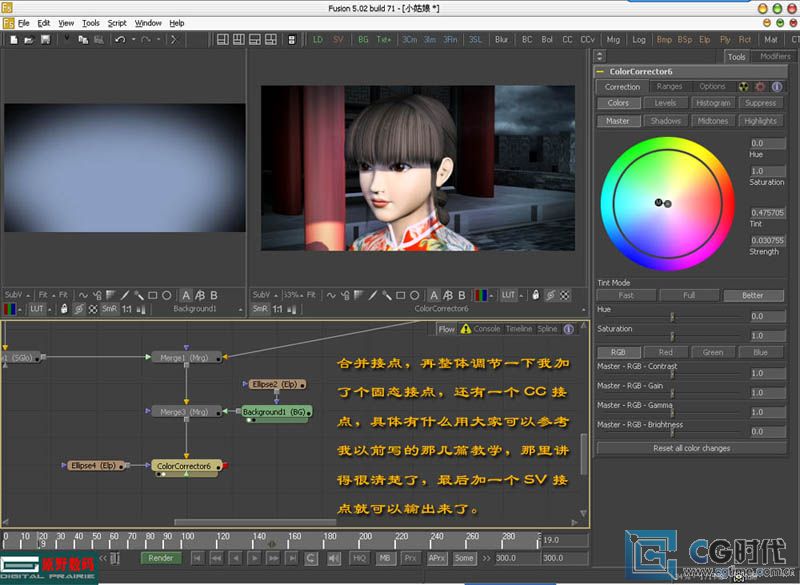This screenshot has width=800, height=585.
Task: Show buffer A in the right viewer
Action: (x=433, y=295)
